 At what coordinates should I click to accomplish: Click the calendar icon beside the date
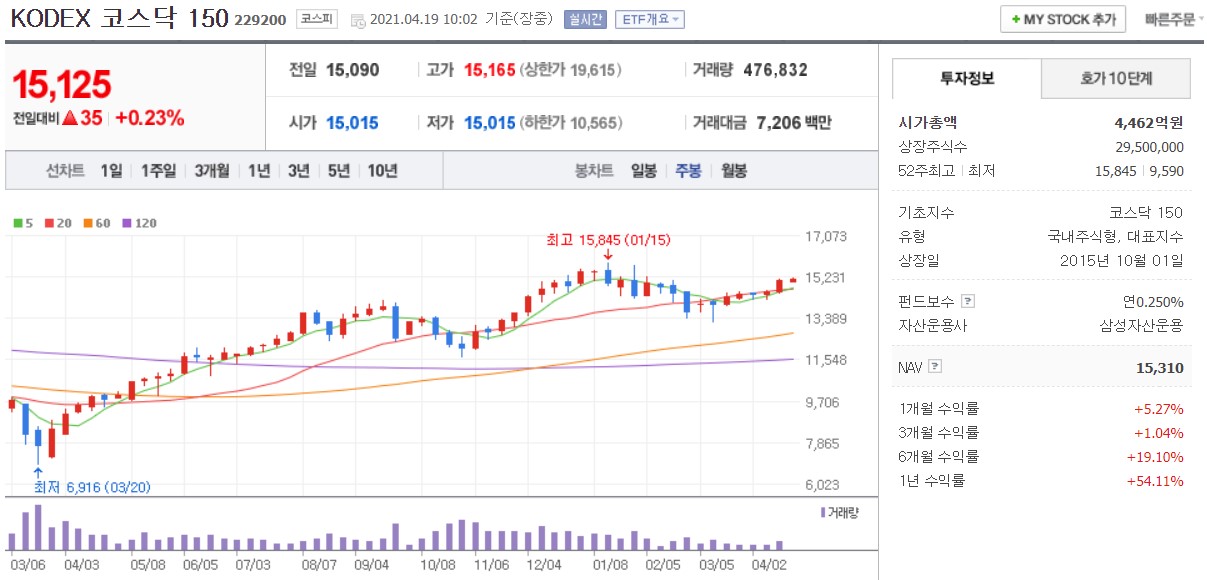coord(358,20)
